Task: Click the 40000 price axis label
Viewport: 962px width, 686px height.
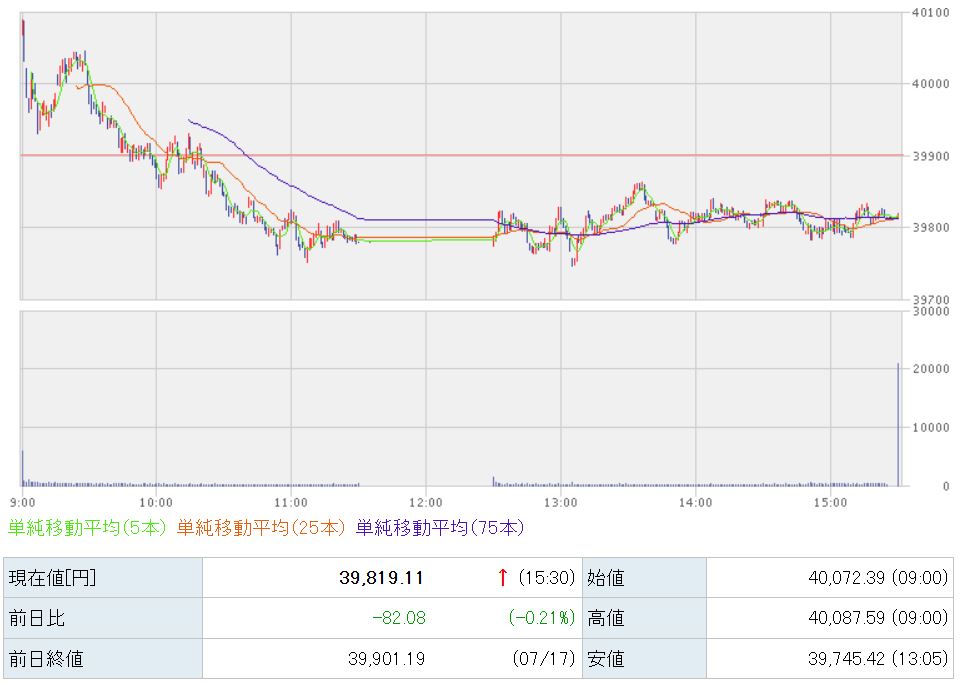Action: pos(931,84)
